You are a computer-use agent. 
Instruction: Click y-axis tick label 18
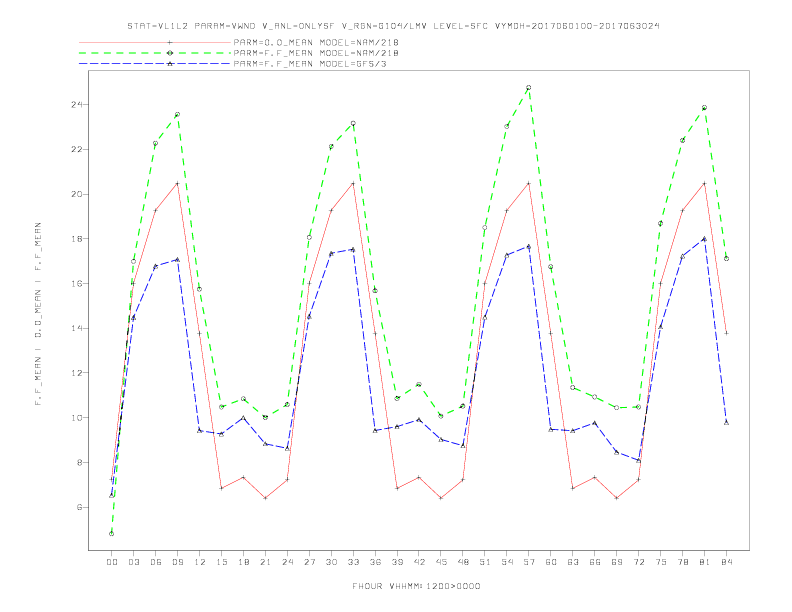pos(77,239)
